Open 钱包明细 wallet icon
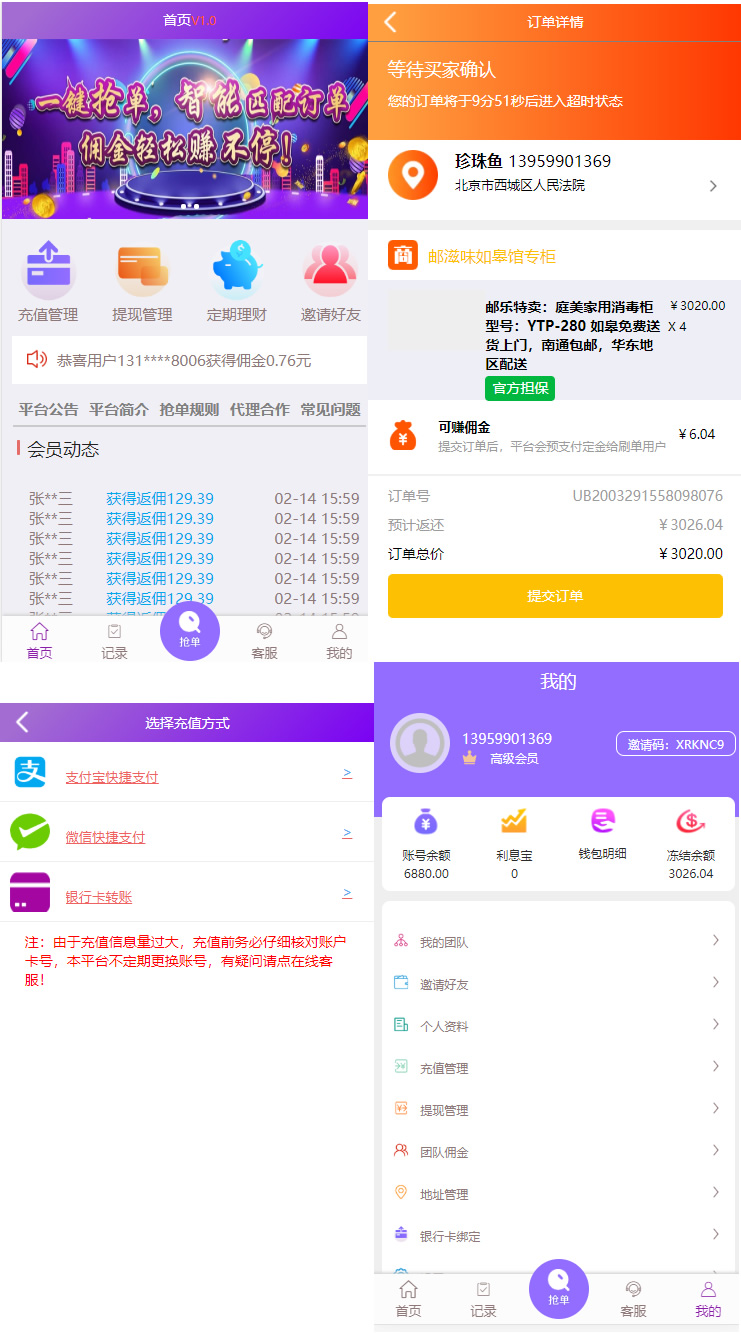 [602, 822]
